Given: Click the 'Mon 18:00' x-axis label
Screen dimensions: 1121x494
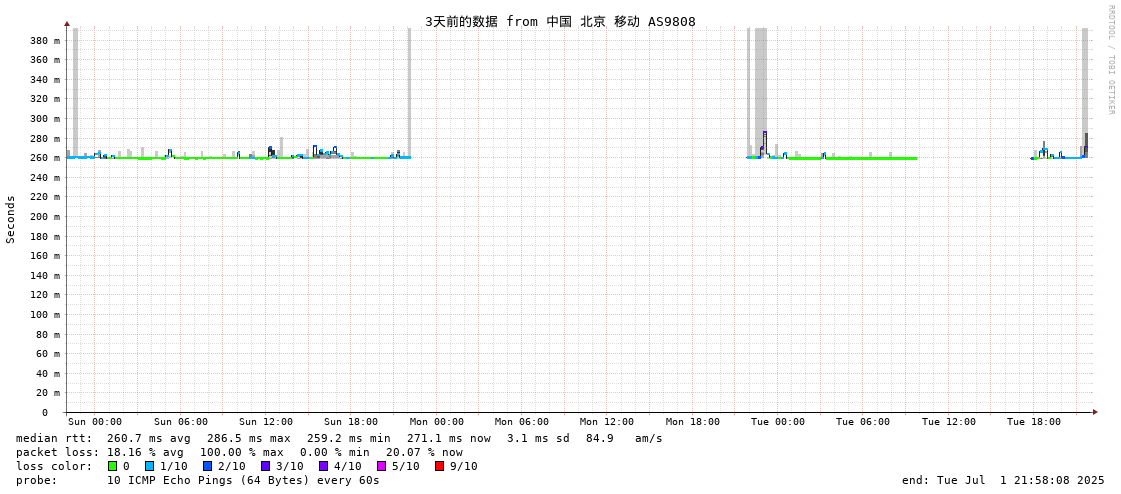Looking at the screenshot, I should pos(693,422).
